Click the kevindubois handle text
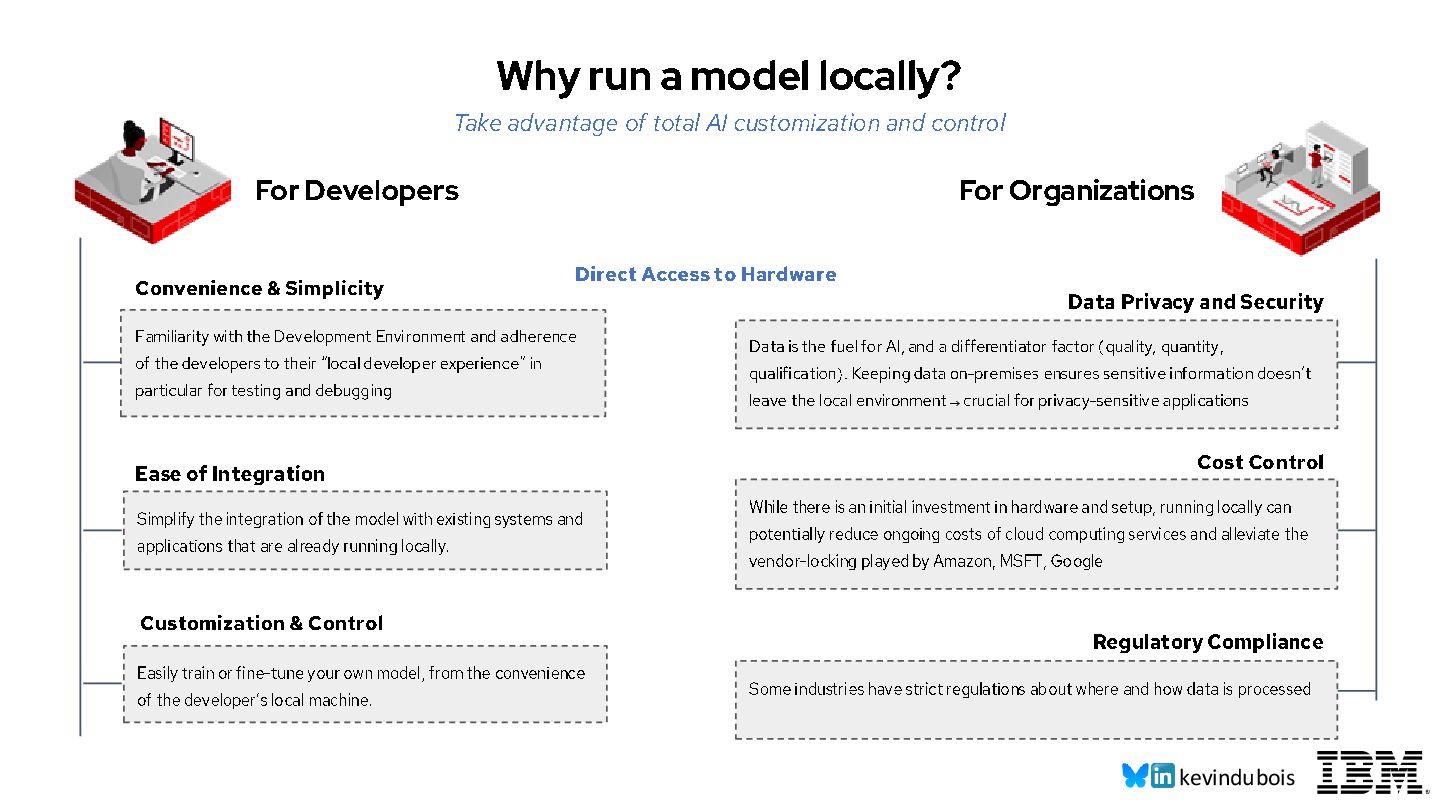 1237,777
